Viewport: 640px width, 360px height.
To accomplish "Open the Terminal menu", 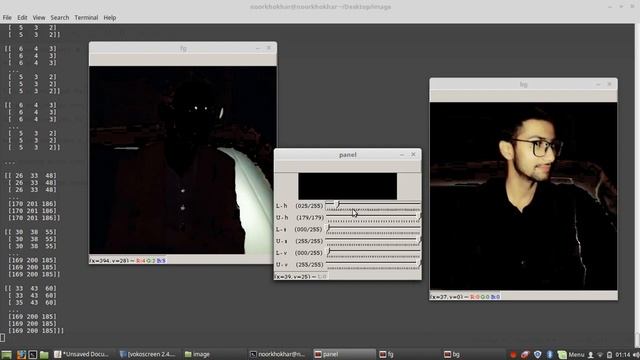I will click(86, 18).
